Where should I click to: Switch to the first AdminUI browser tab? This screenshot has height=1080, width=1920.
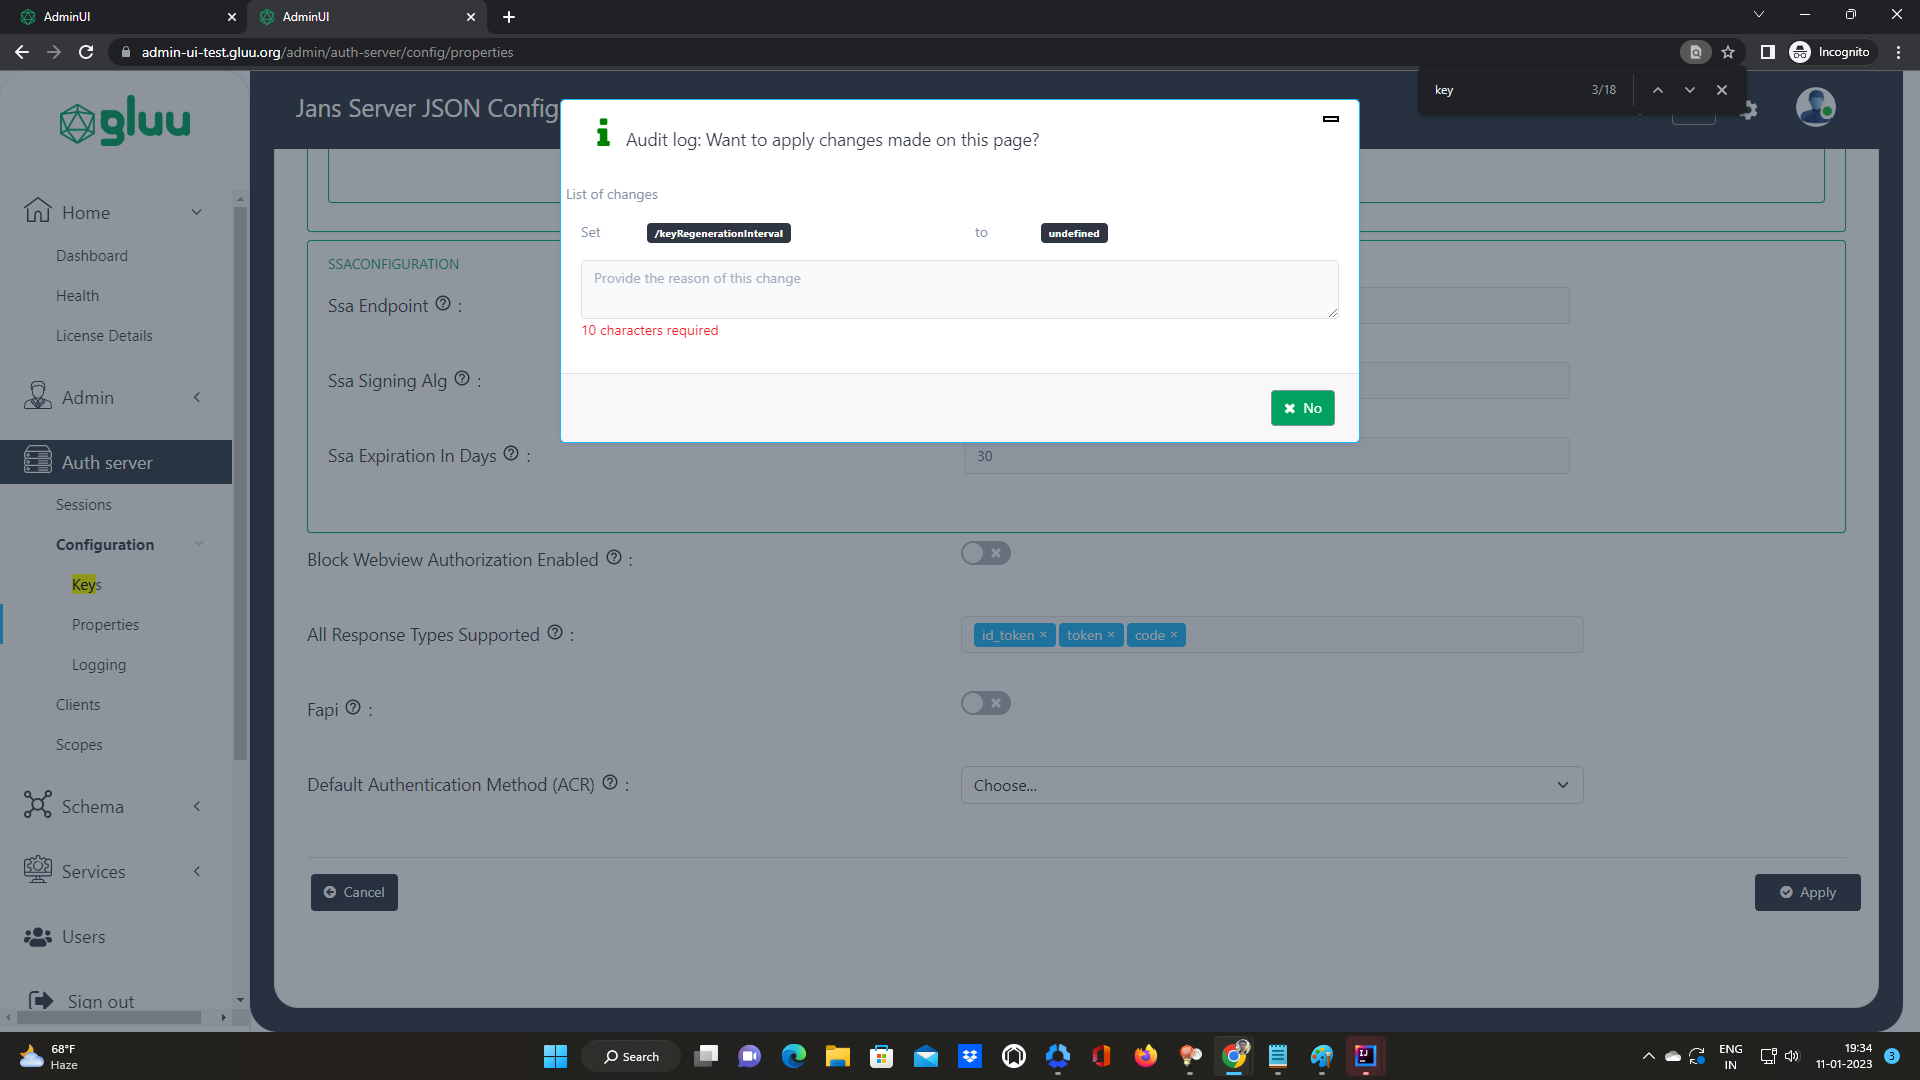pos(120,17)
